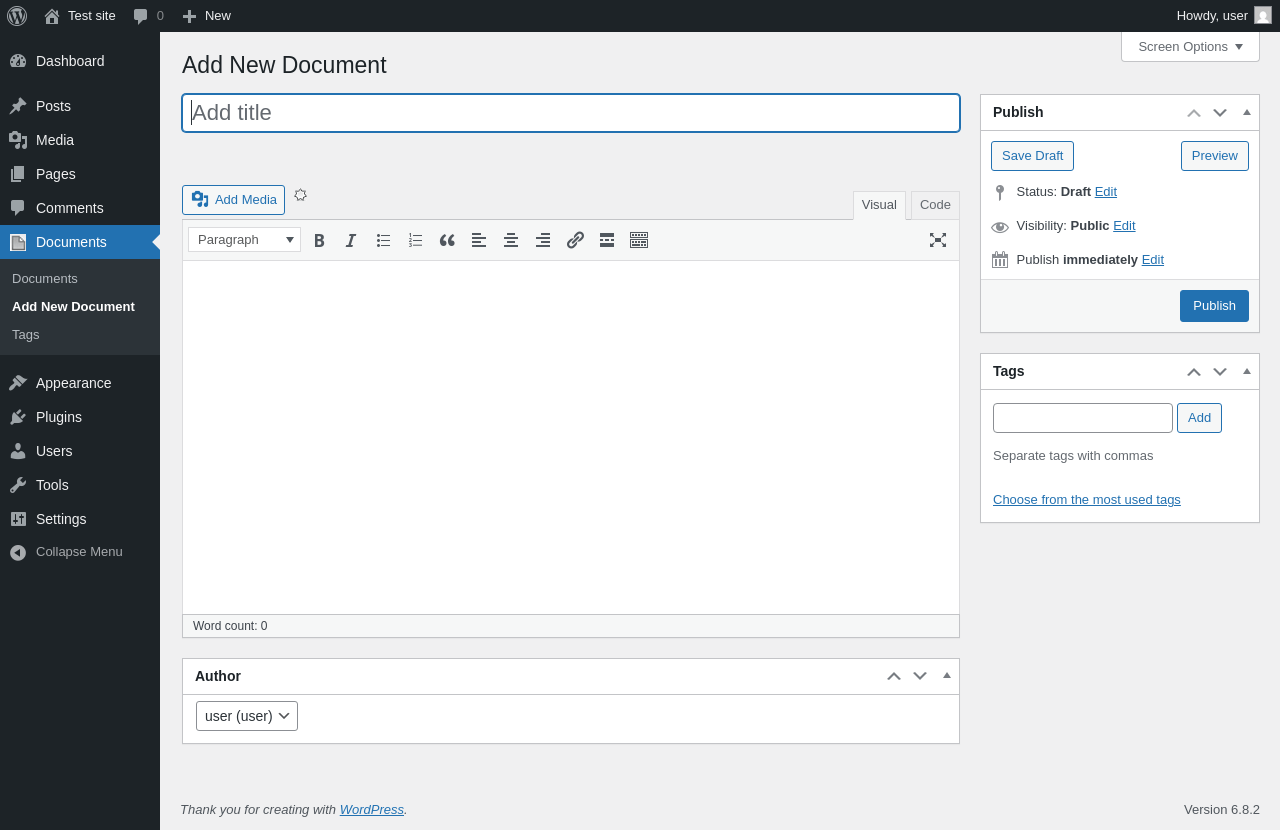Focus the tags input field

coord(1083,418)
